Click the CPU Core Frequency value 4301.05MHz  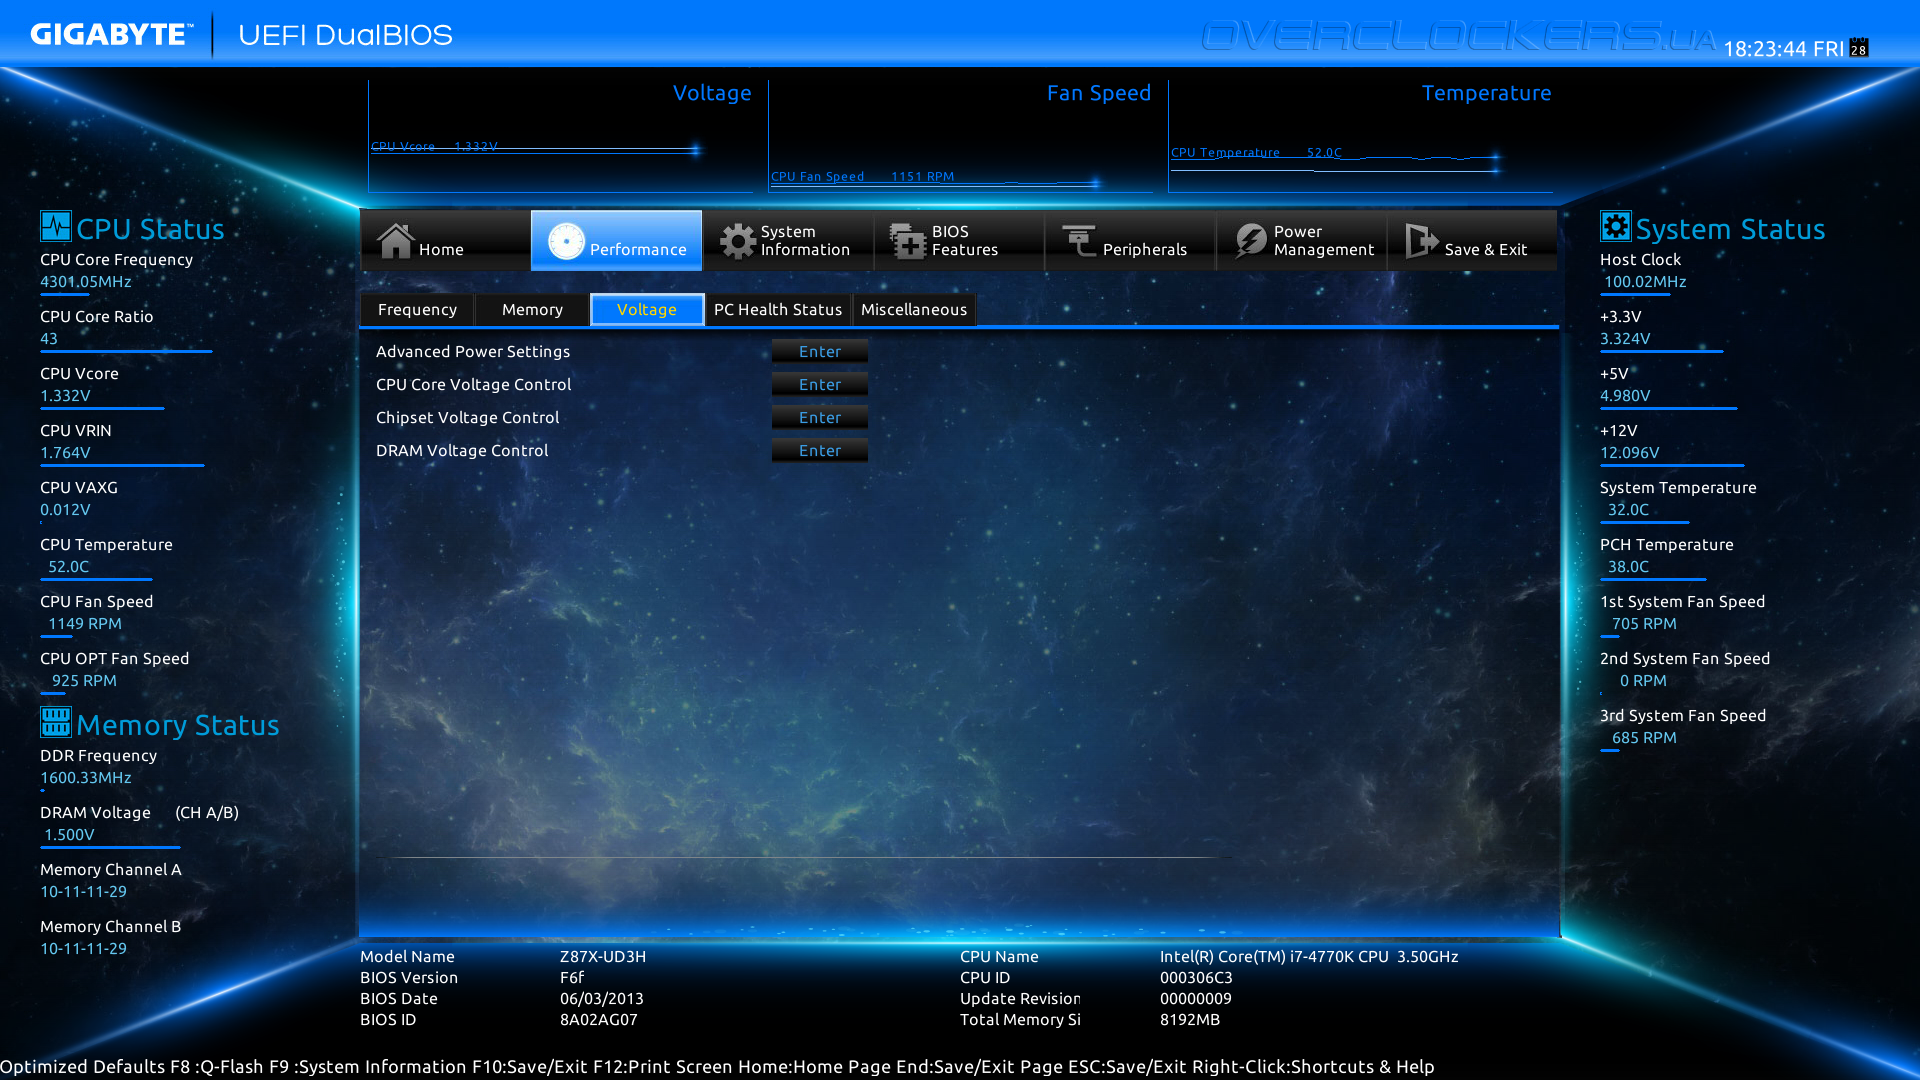(x=86, y=281)
